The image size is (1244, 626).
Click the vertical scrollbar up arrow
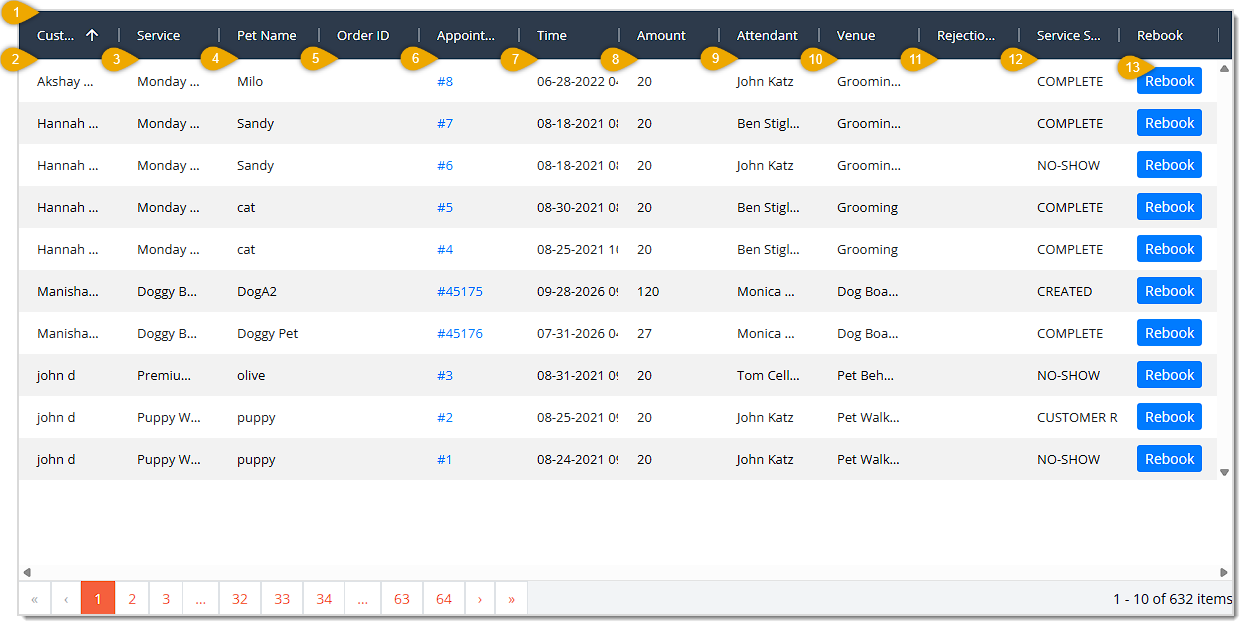point(1225,68)
